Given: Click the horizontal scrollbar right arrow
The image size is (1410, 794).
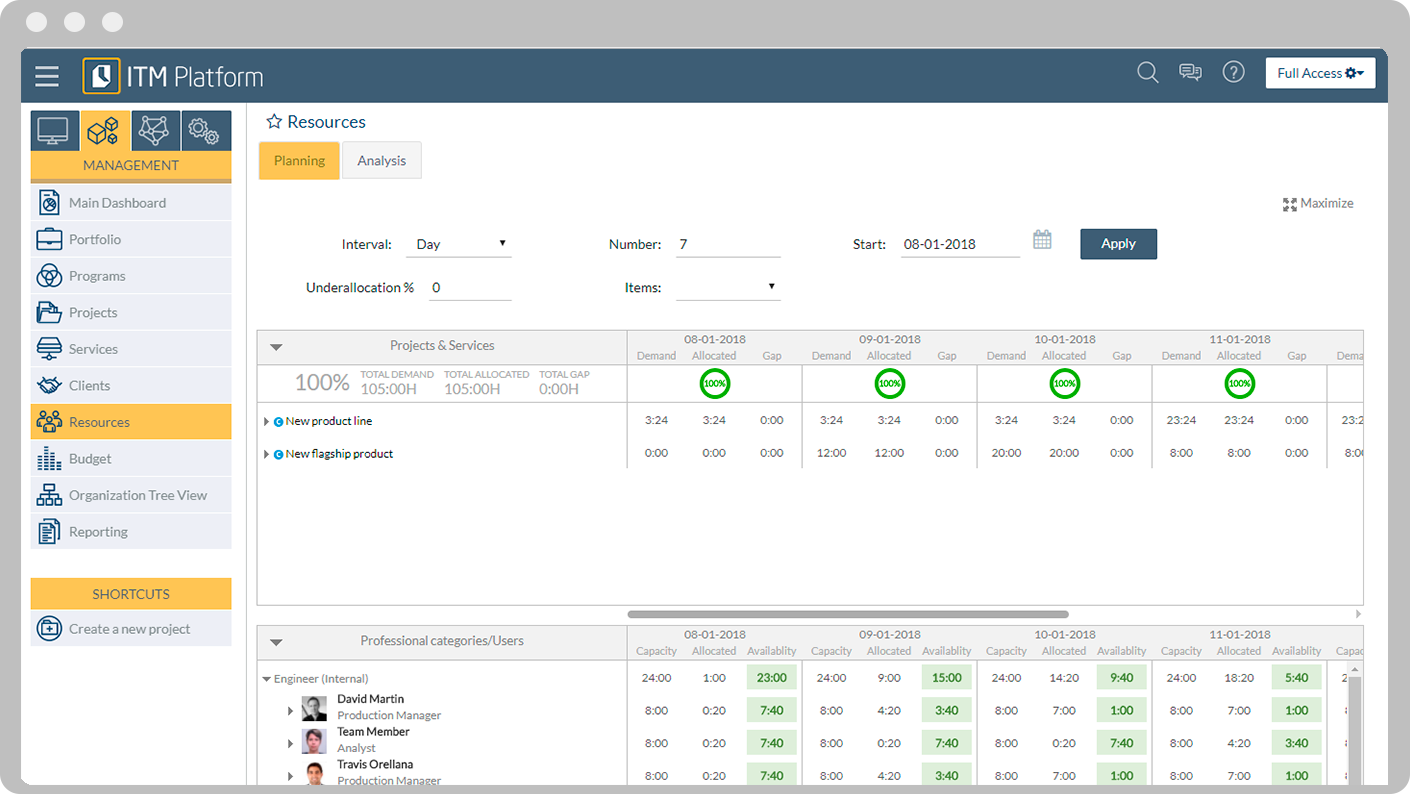Looking at the screenshot, I should click(x=1358, y=614).
